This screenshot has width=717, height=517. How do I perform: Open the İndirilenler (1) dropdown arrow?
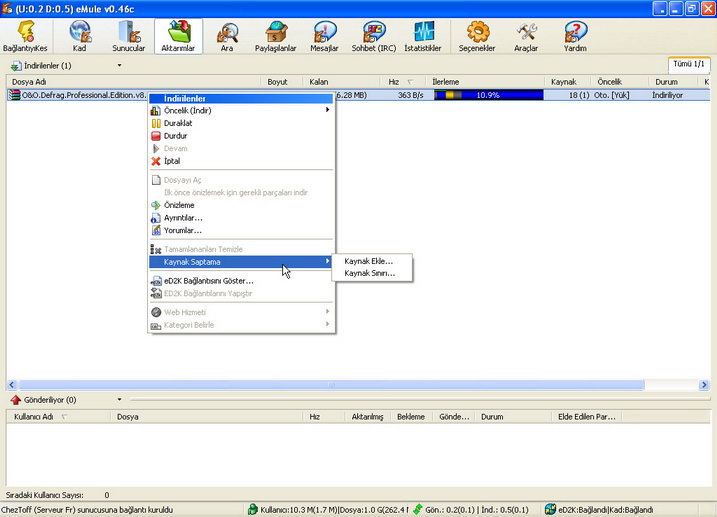tap(119, 65)
